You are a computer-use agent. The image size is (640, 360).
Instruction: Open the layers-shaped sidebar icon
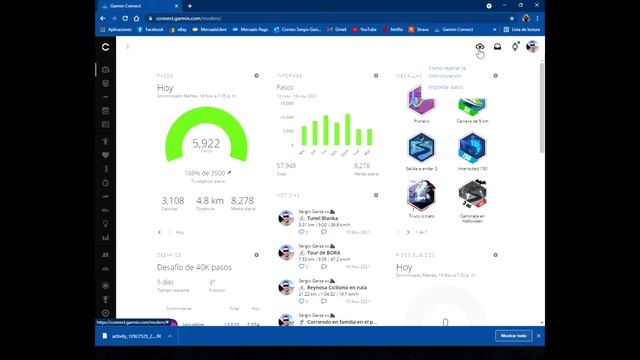105,83
